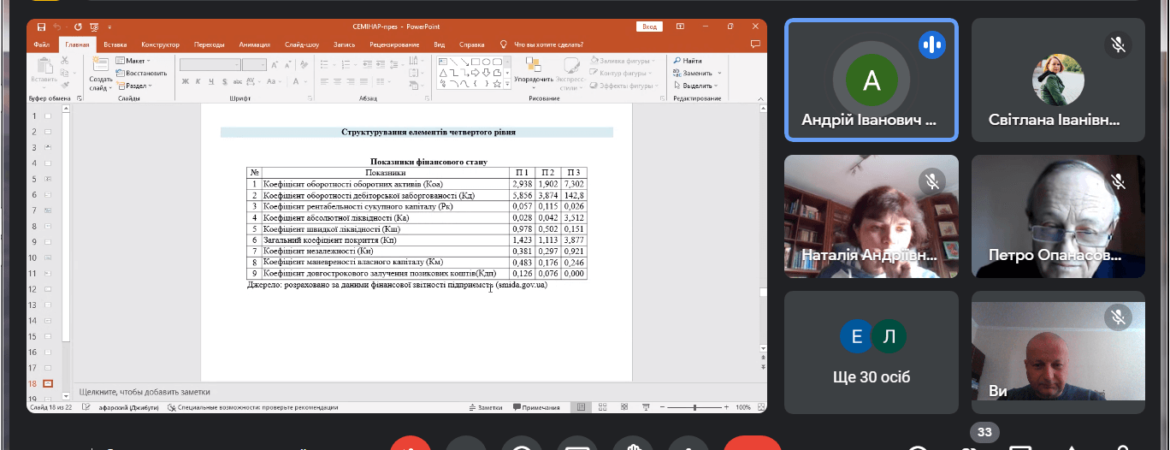
Task: Increase font size icon
Action: click(275, 65)
